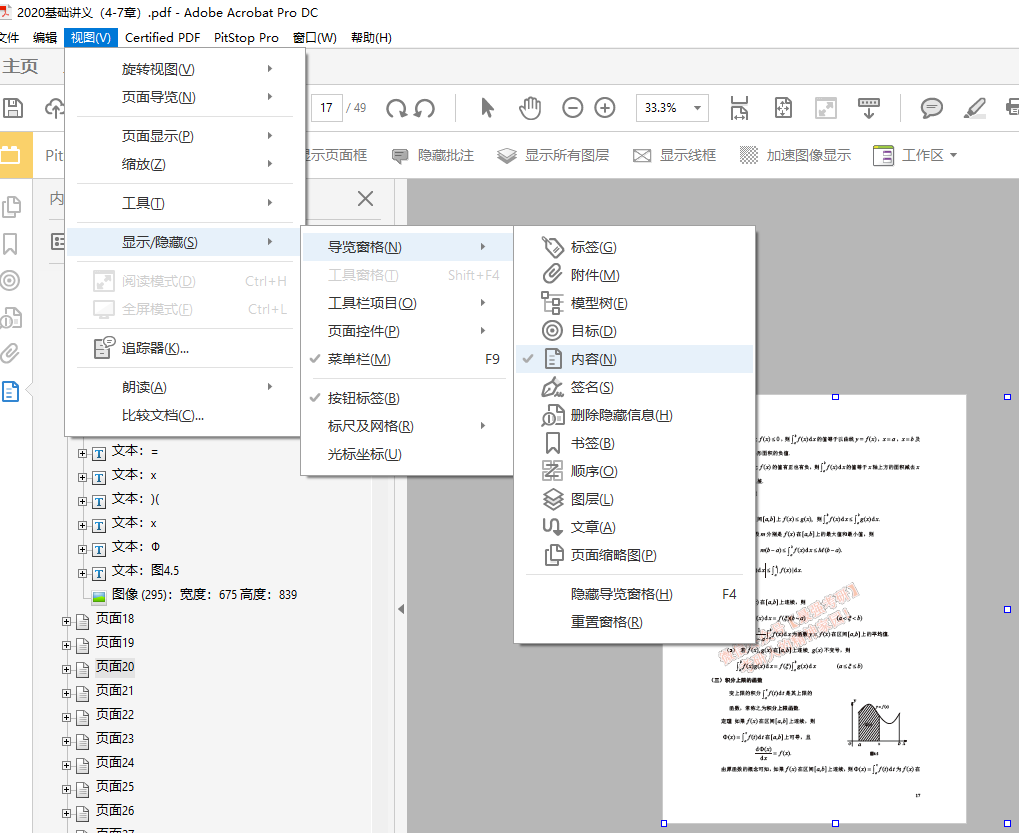Click the page number 17 field

[x=327, y=108]
